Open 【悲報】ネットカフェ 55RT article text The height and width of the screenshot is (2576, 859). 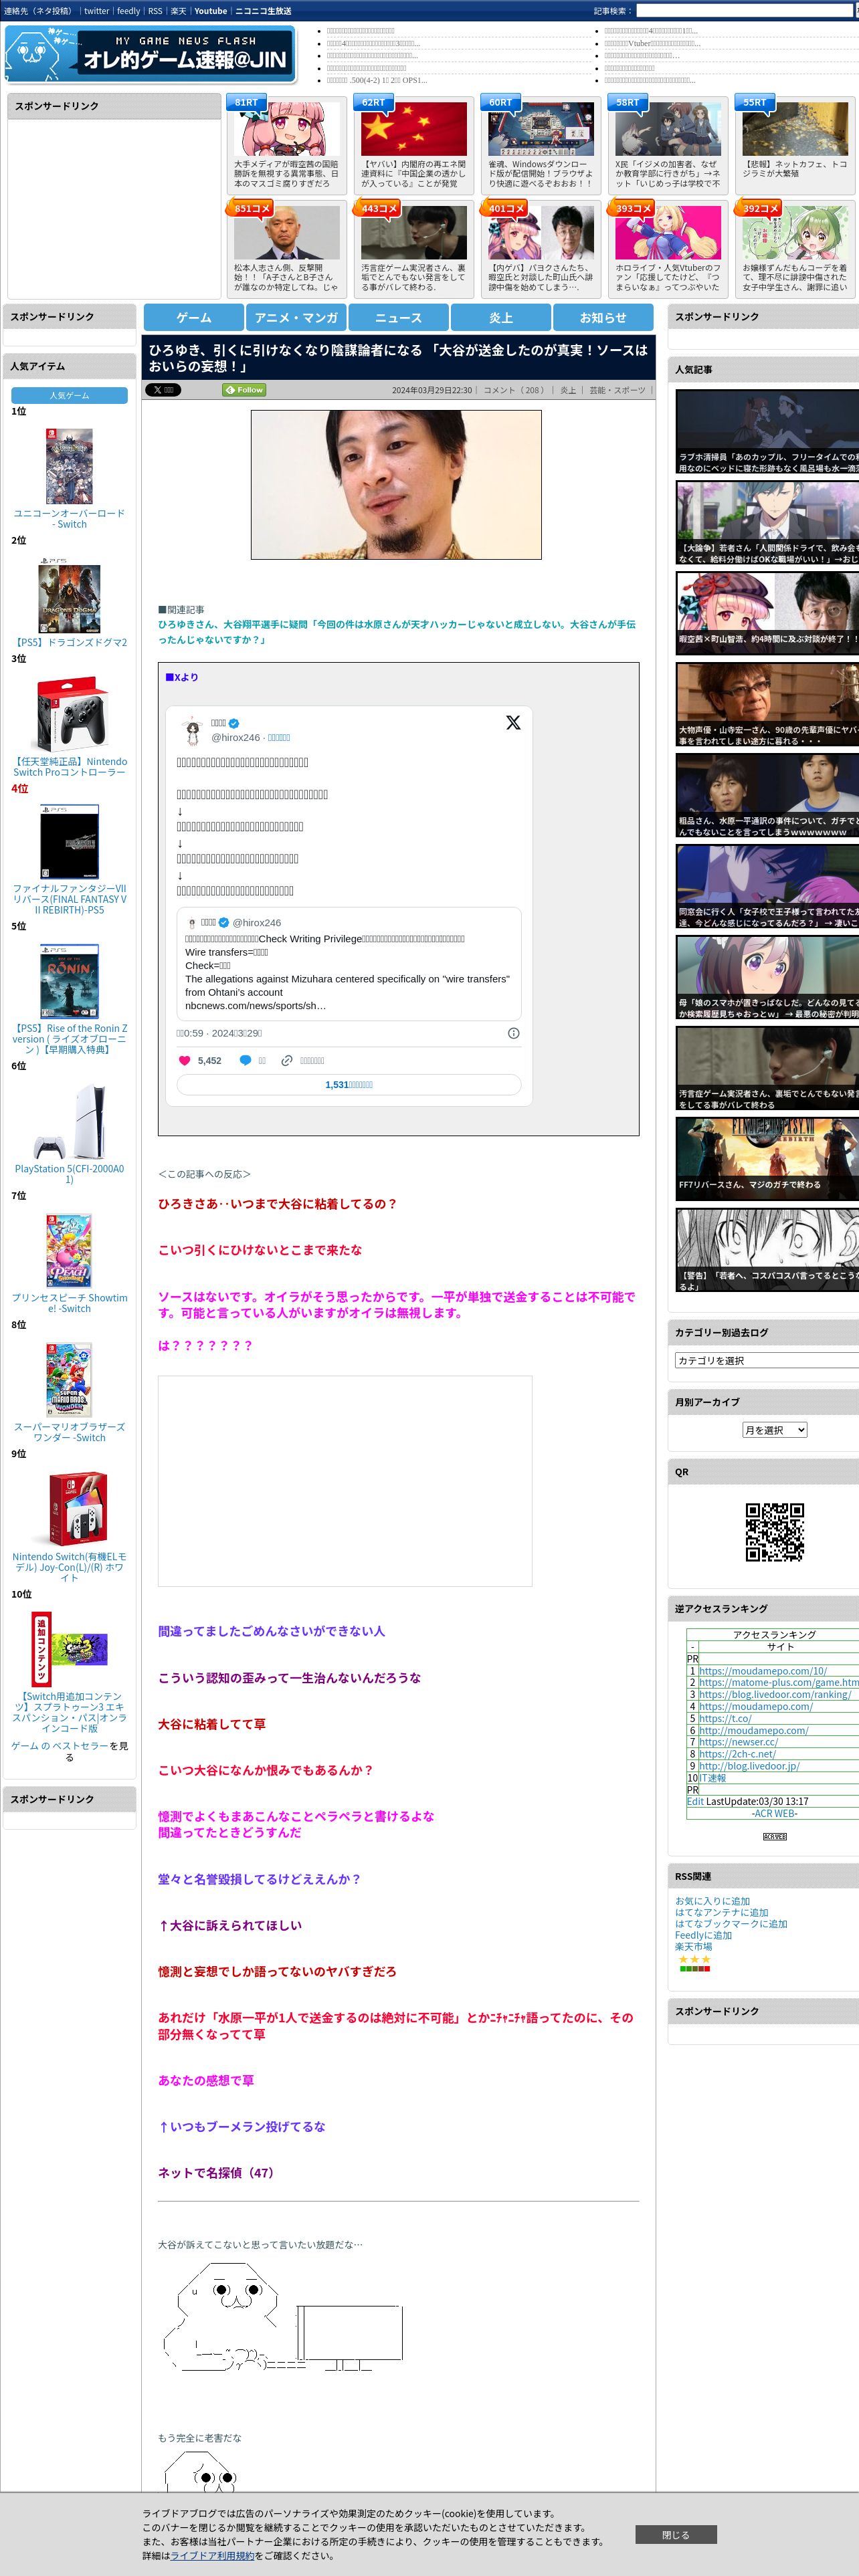[795, 169]
